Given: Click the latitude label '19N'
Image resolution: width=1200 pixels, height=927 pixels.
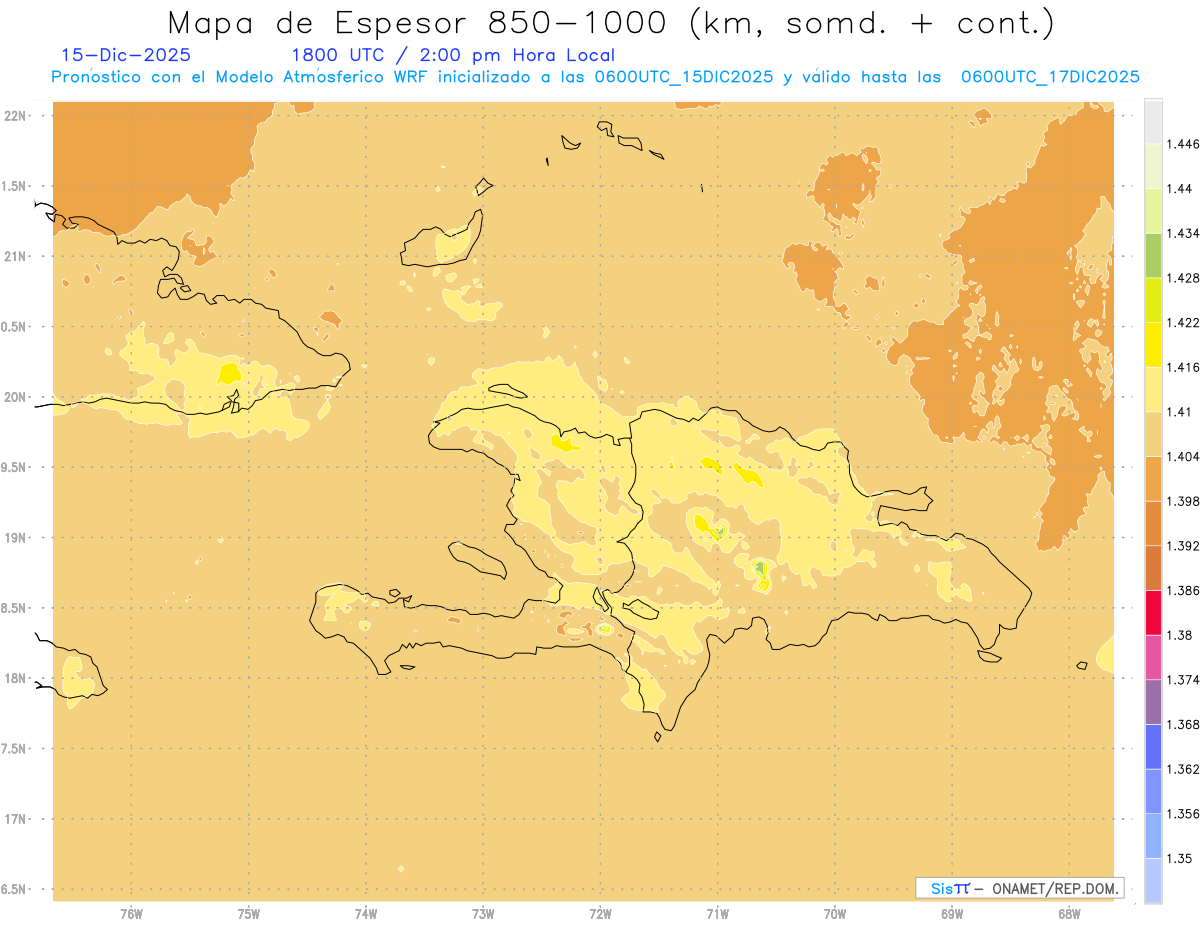Looking at the screenshot, I should [x=15, y=538].
